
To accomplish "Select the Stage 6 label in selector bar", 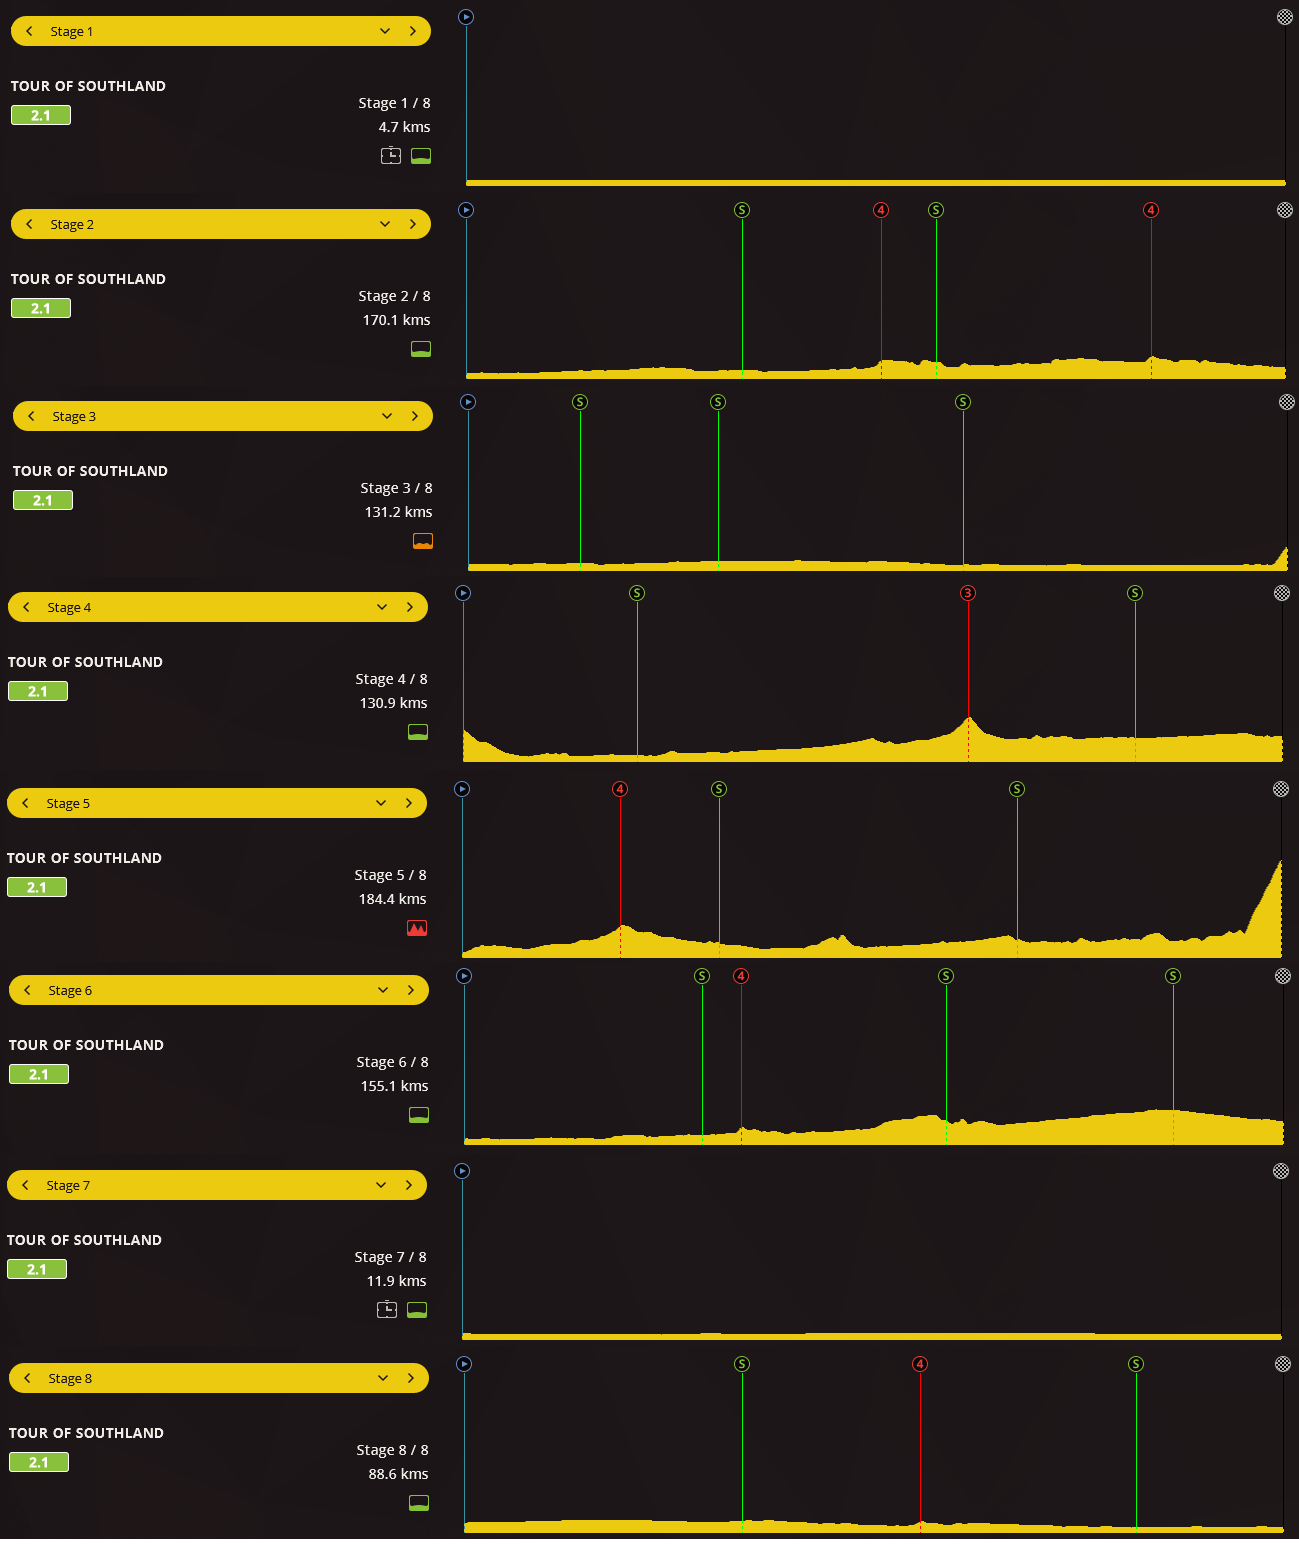I will 70,990.
